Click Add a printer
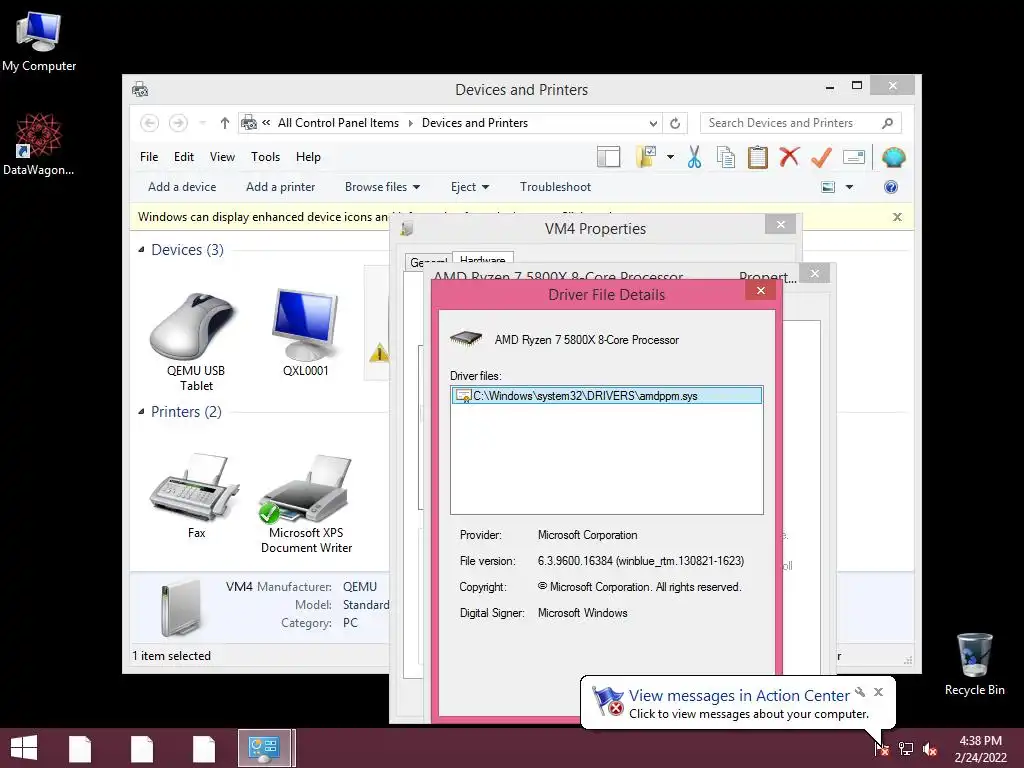The width and height of the screenshot is (1024, 768). pos(280,187)
